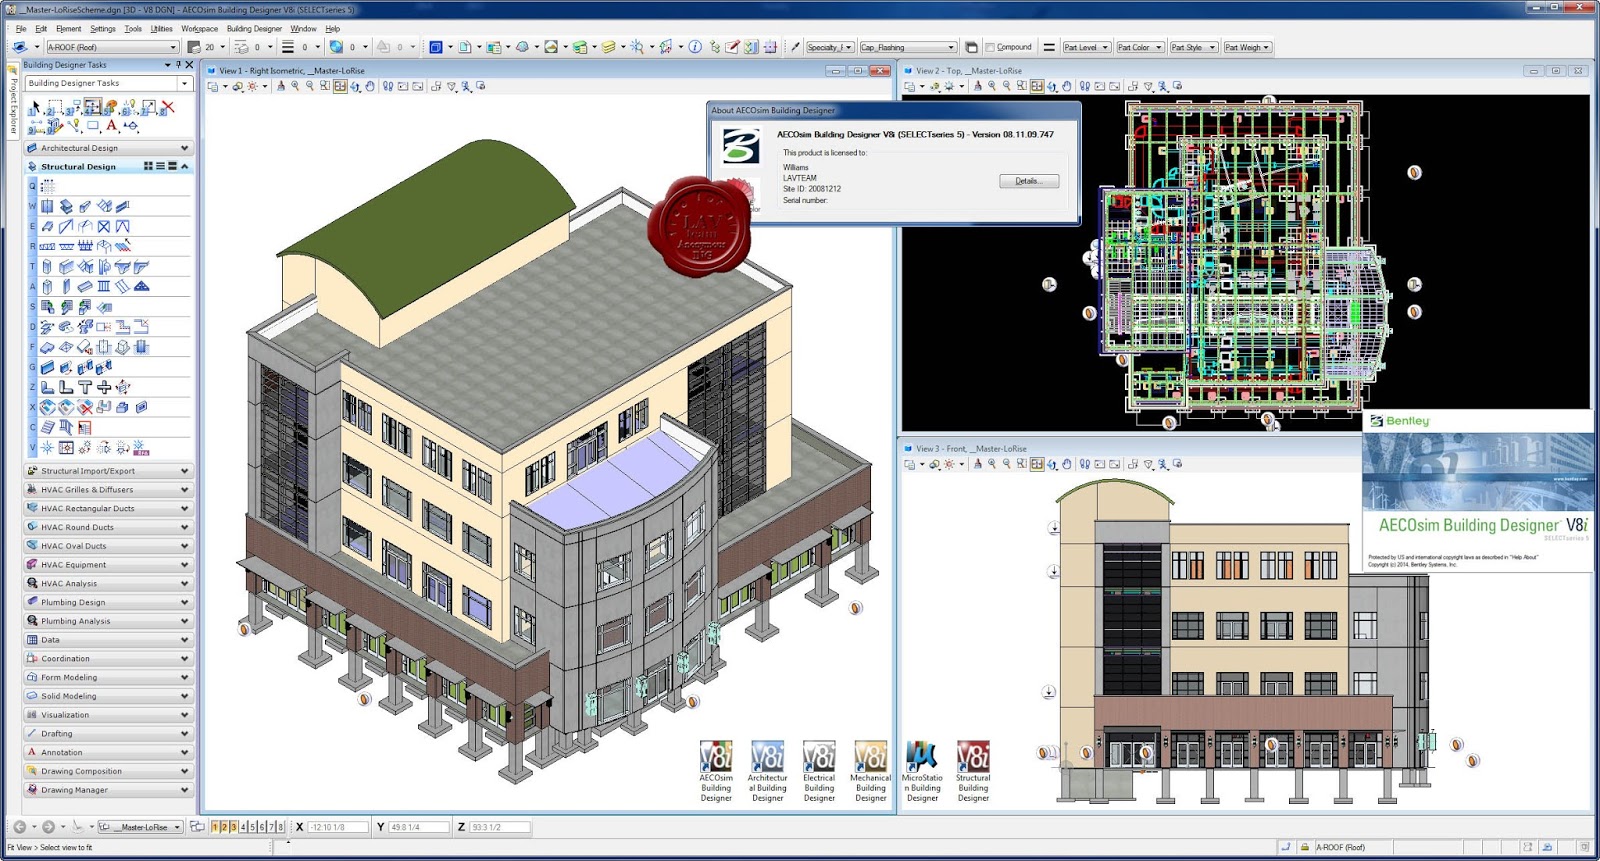Screen dimensions: 1600x861
Task: Click the AECOsim Building Designer desktop icon
Action: click(x=716, y=771)
